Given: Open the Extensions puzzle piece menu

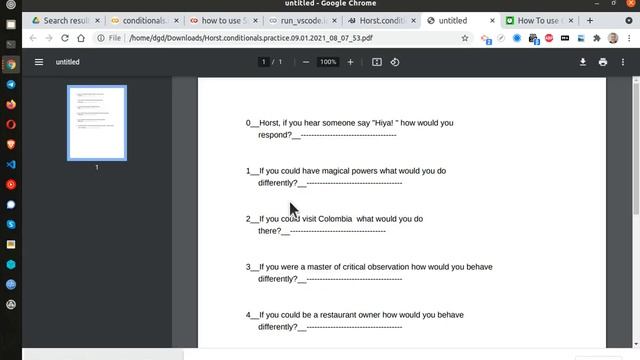Looking at the screenshot, I should (x=597, y=38).
